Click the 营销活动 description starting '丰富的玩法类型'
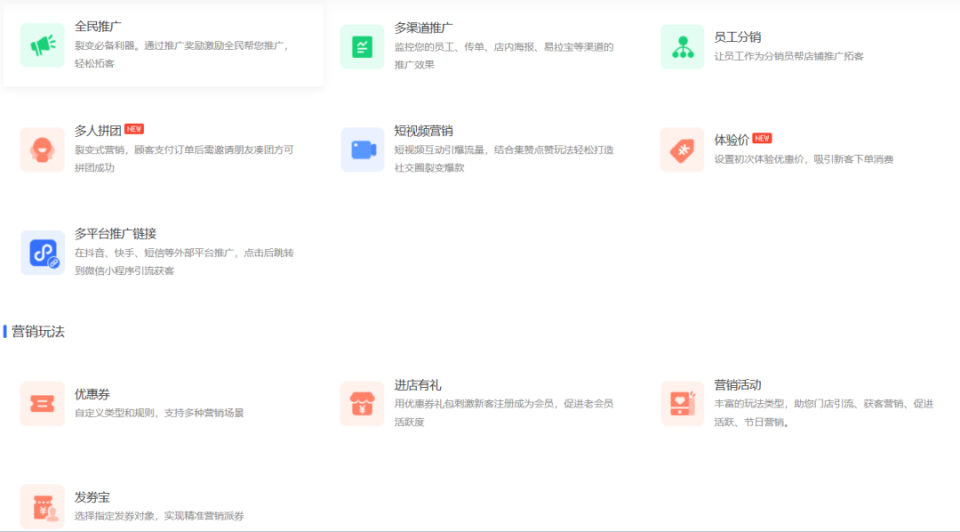 823,413
